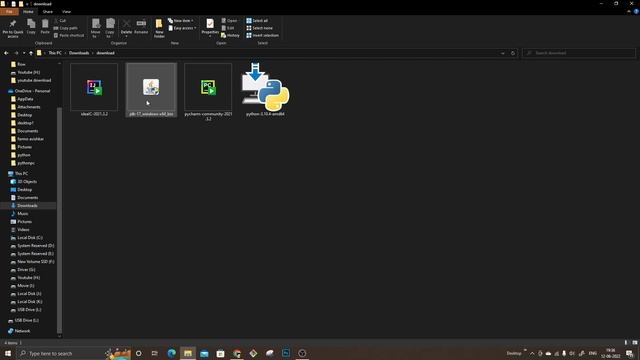Click Invert selection in ribbon
Image resolution: width=640 pixels, height=360 pixels.
(262, 36)
